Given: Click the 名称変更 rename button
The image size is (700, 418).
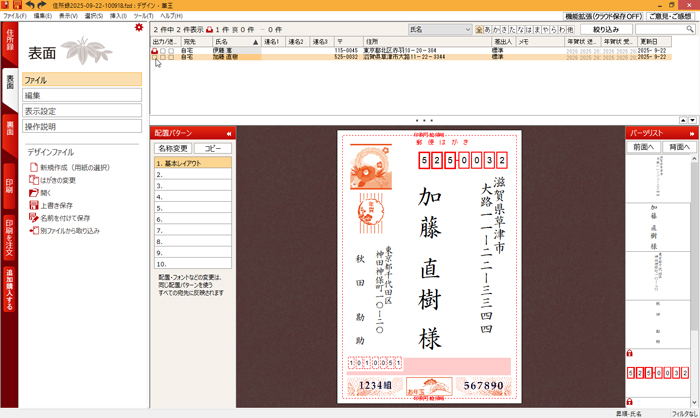Looking at the screenshot, I should 173,147.
